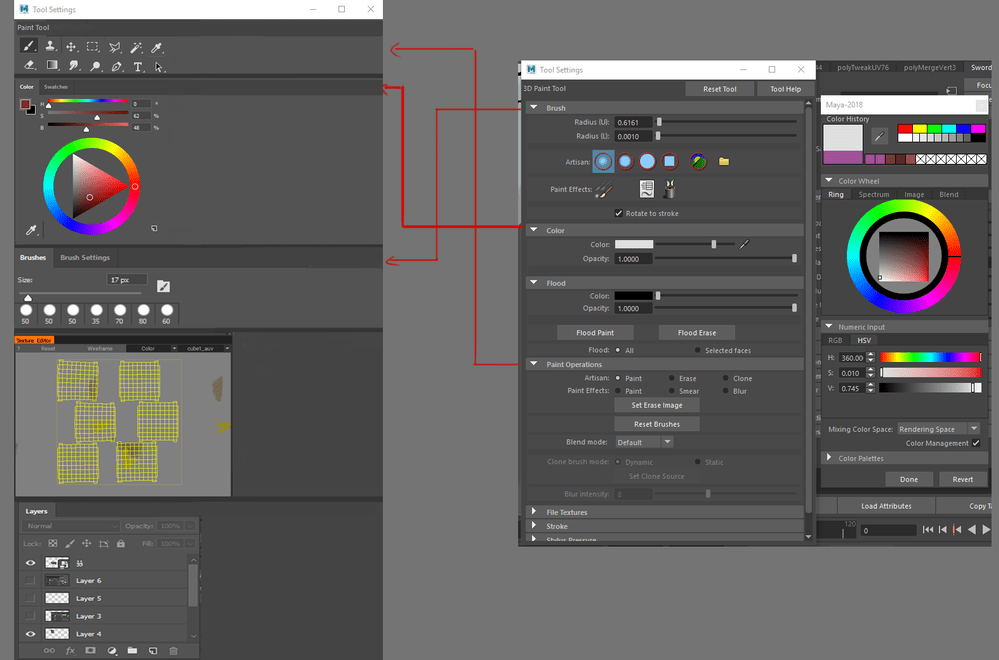This screenshot has width=999, height=660.
Task: Expand the Stroke section
Action: 534,526
